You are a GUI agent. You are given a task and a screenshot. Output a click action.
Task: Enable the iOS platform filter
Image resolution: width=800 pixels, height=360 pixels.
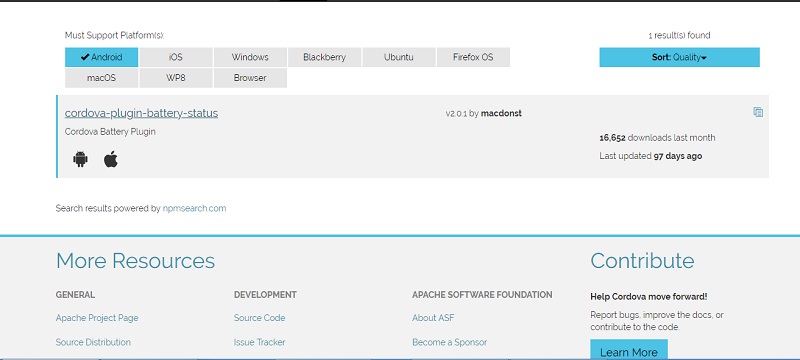tap(176, 57)
